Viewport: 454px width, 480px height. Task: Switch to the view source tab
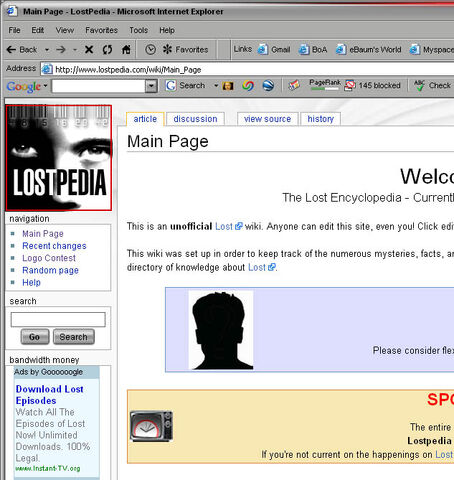267,119
